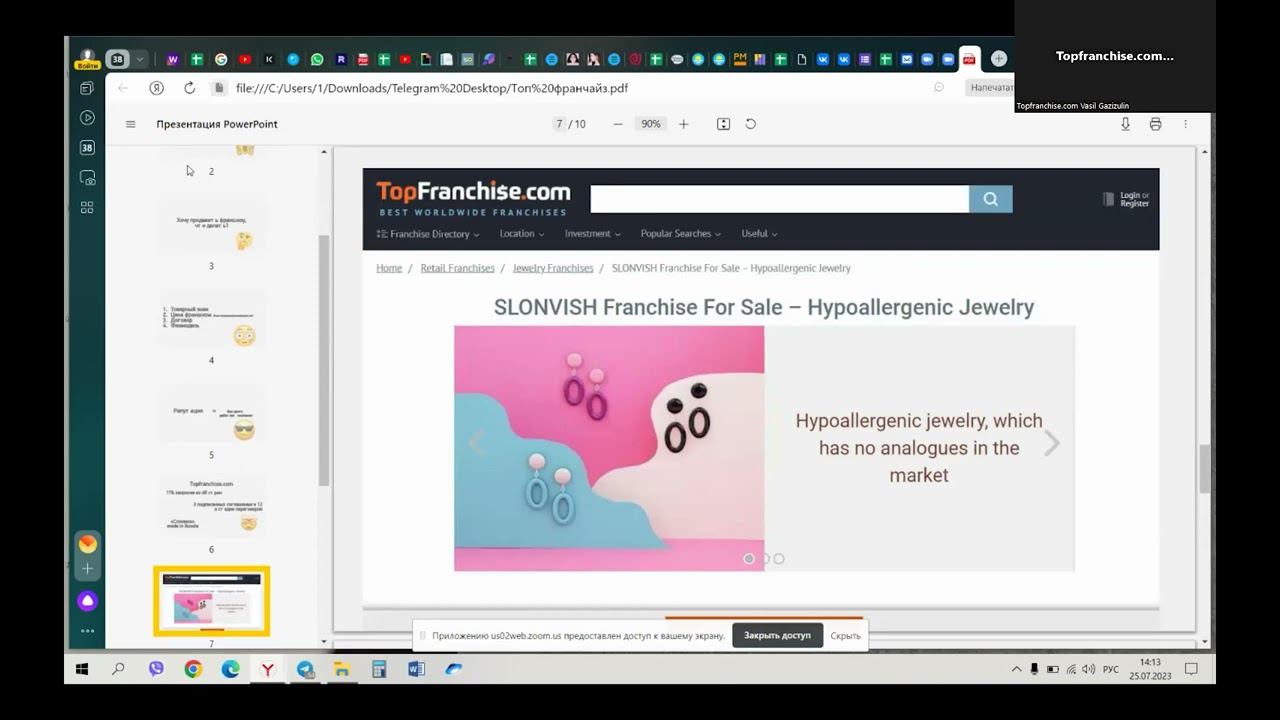Download the PDF file
Screen dimensions: 1280x720
(1125, 124)
